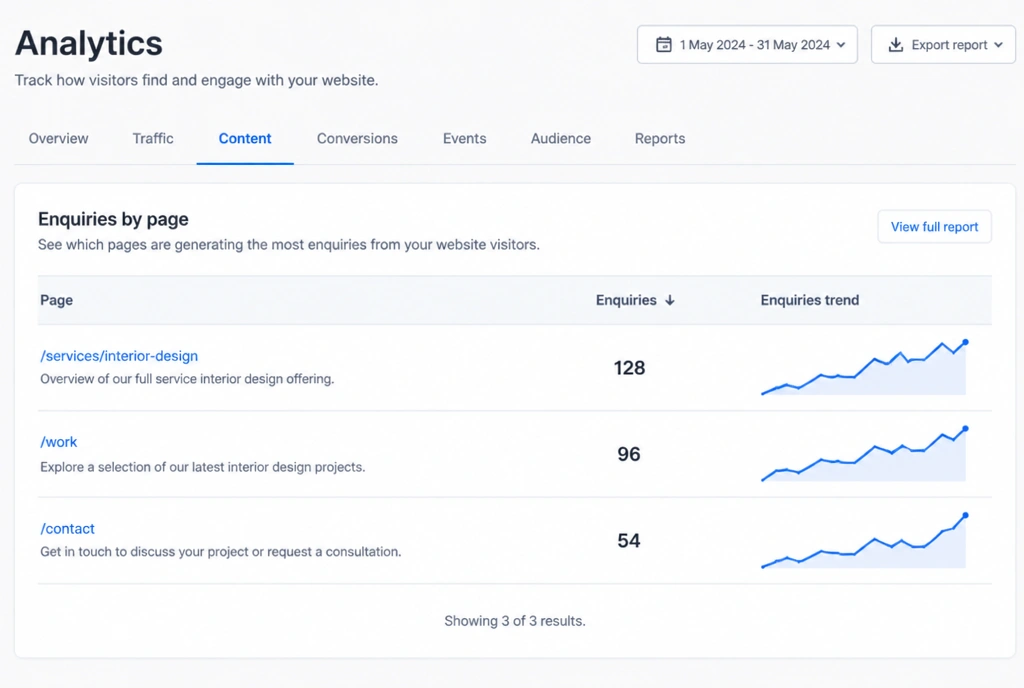Go to the Events tab
Image resolution: width=1024 pixels, height=688 pixels.
coord(464,138)
